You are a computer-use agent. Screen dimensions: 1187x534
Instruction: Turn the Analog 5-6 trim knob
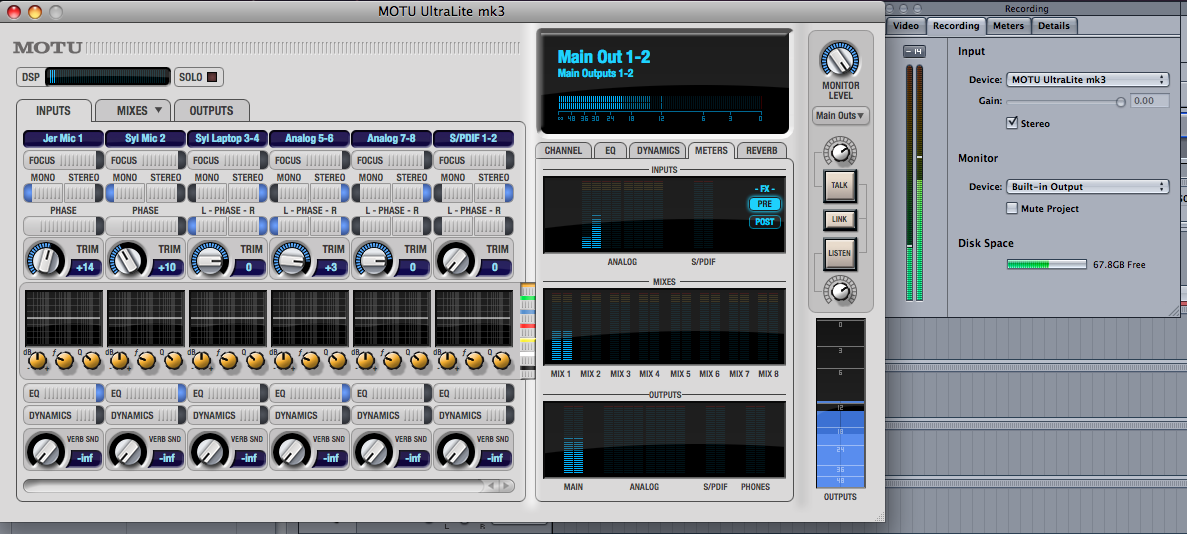point(290,258)
